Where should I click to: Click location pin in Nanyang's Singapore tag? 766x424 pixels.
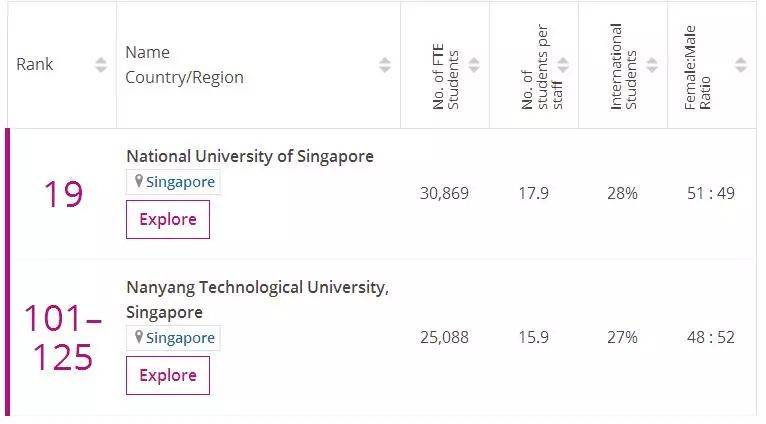coord(139,338)
